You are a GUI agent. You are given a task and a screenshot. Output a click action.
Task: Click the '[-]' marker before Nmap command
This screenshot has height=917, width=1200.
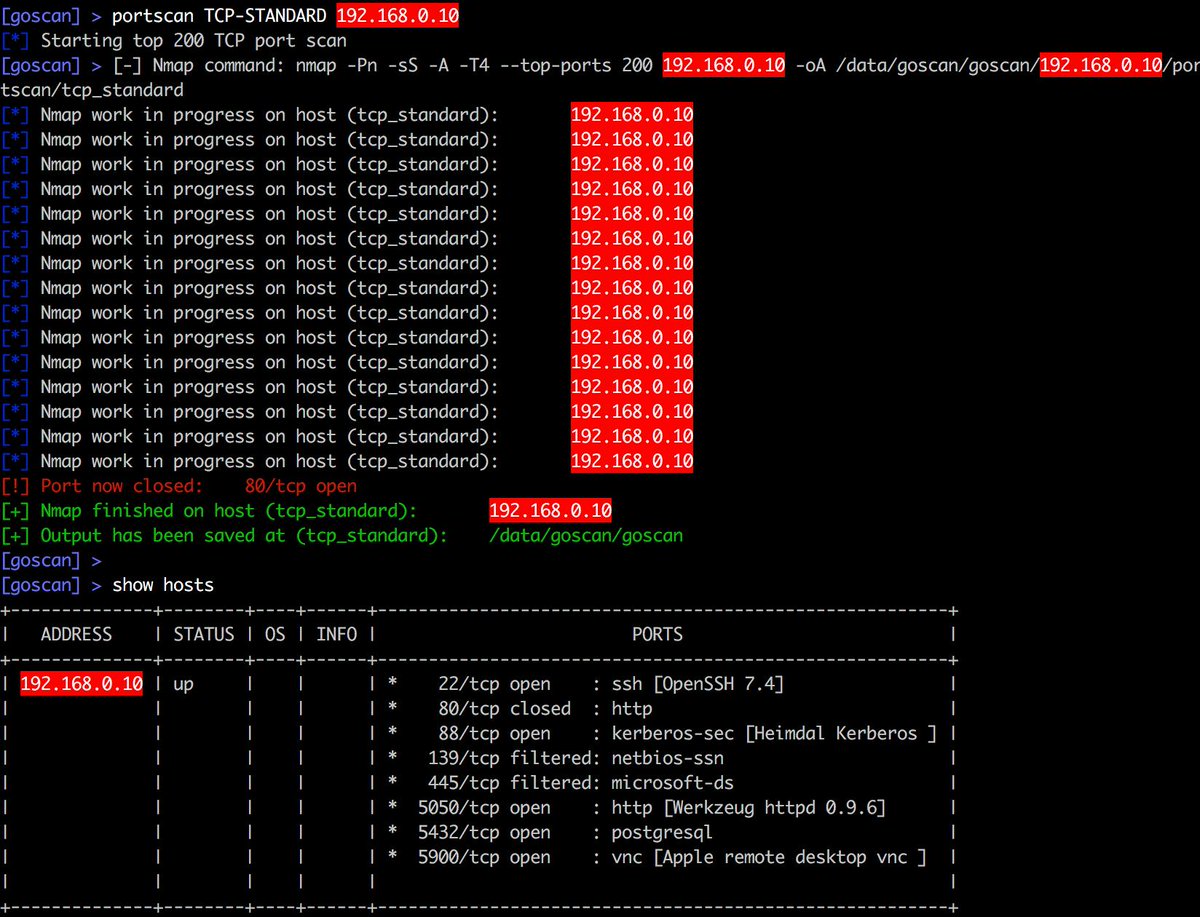tap(127, 66)
